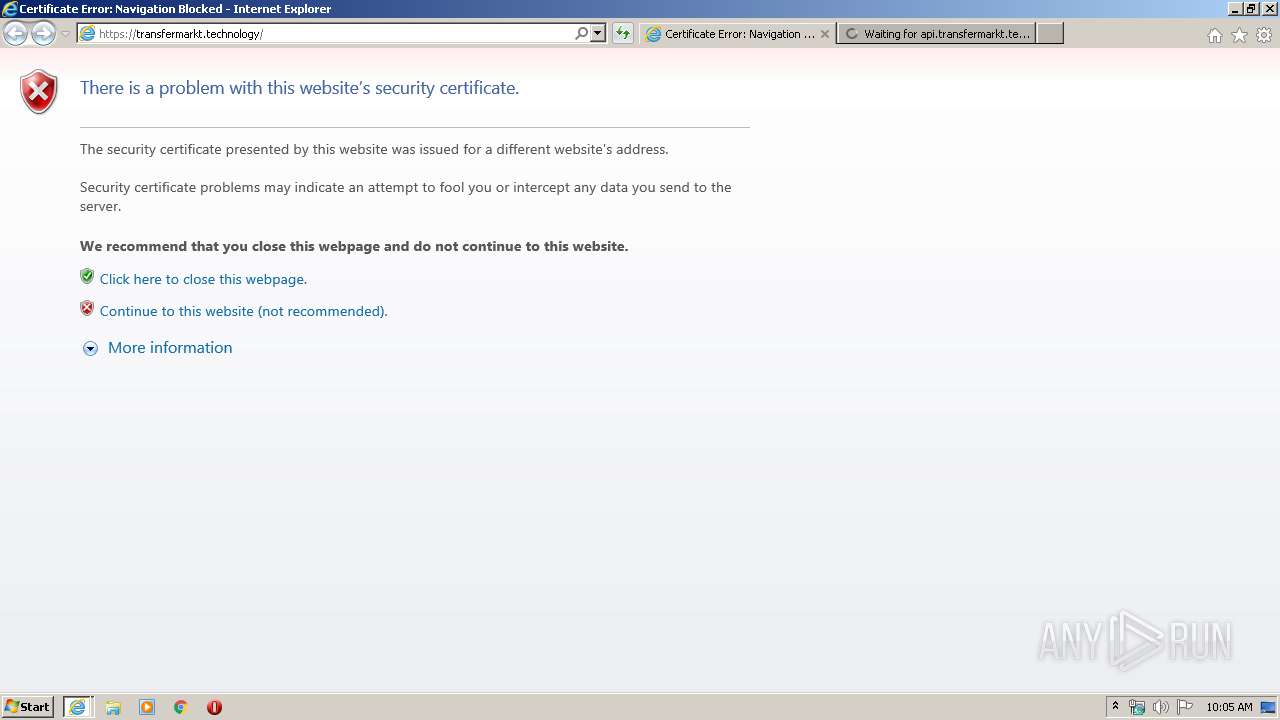Click the red Opera-style icon in taskbar

(214, 707)
